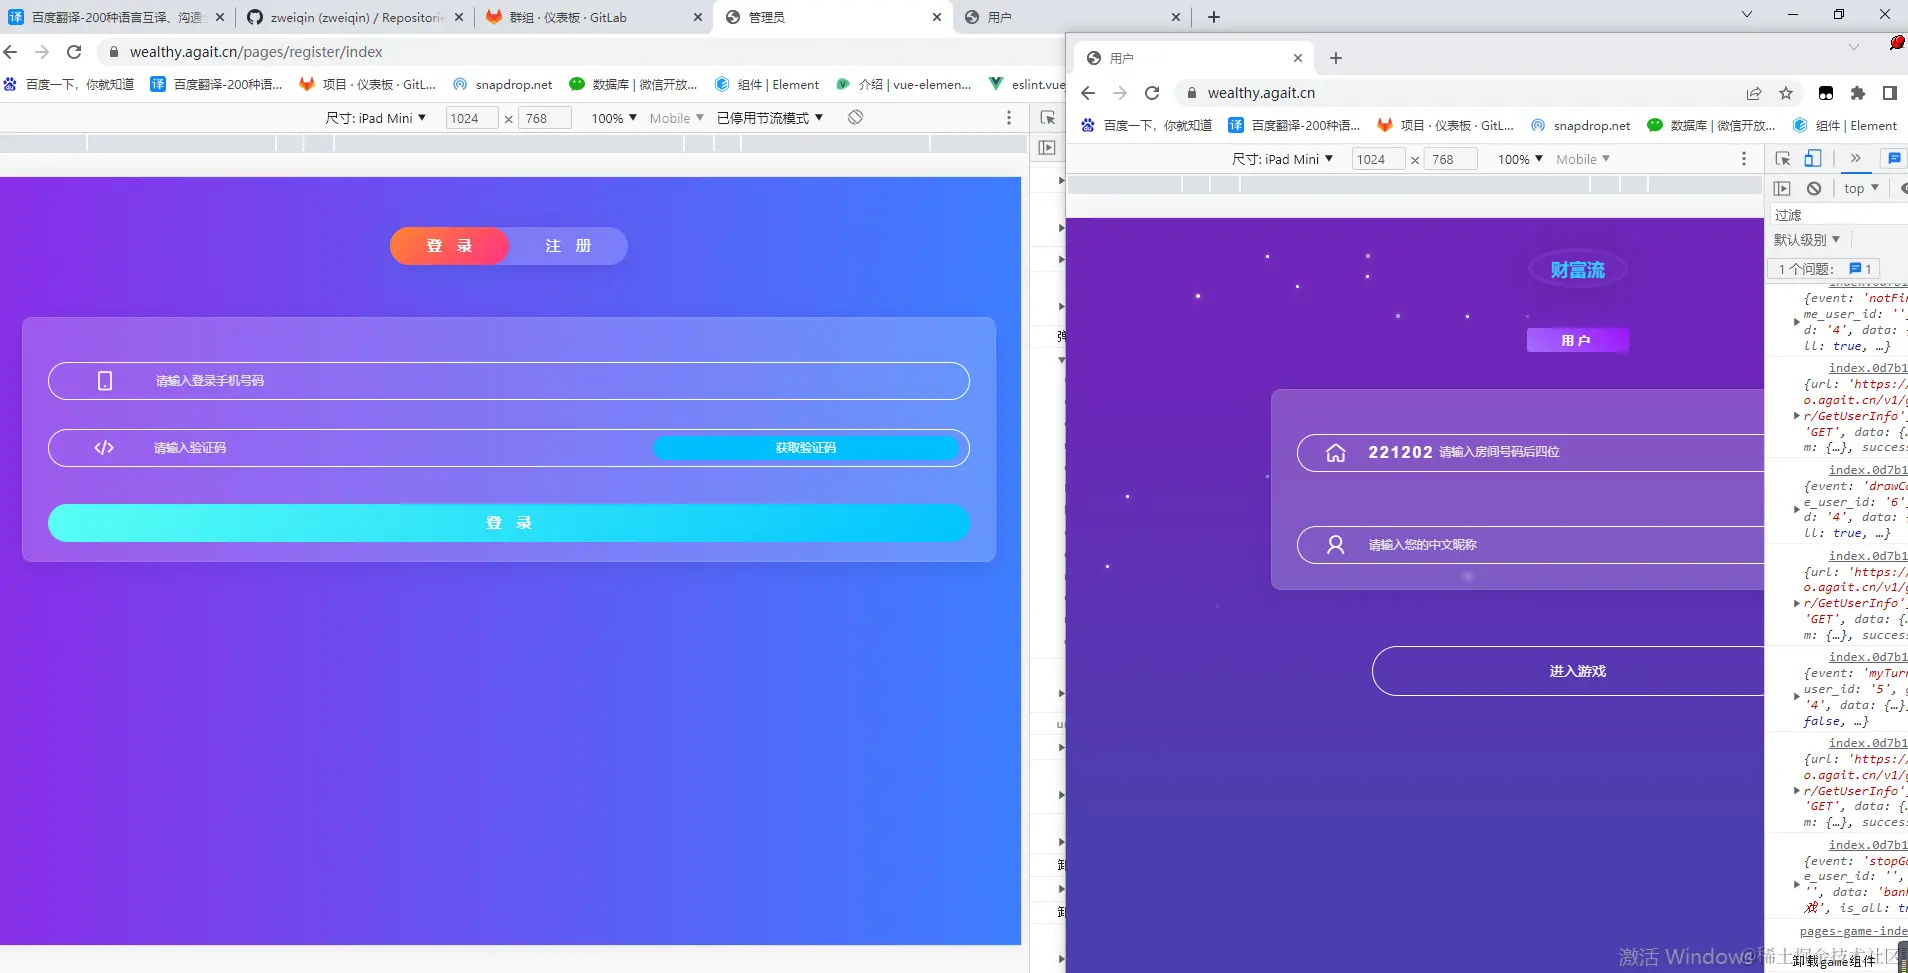Go back in the back browser window
This screenshot has height=973, width=1908.
pyautogui.click(x=11, y=52)
